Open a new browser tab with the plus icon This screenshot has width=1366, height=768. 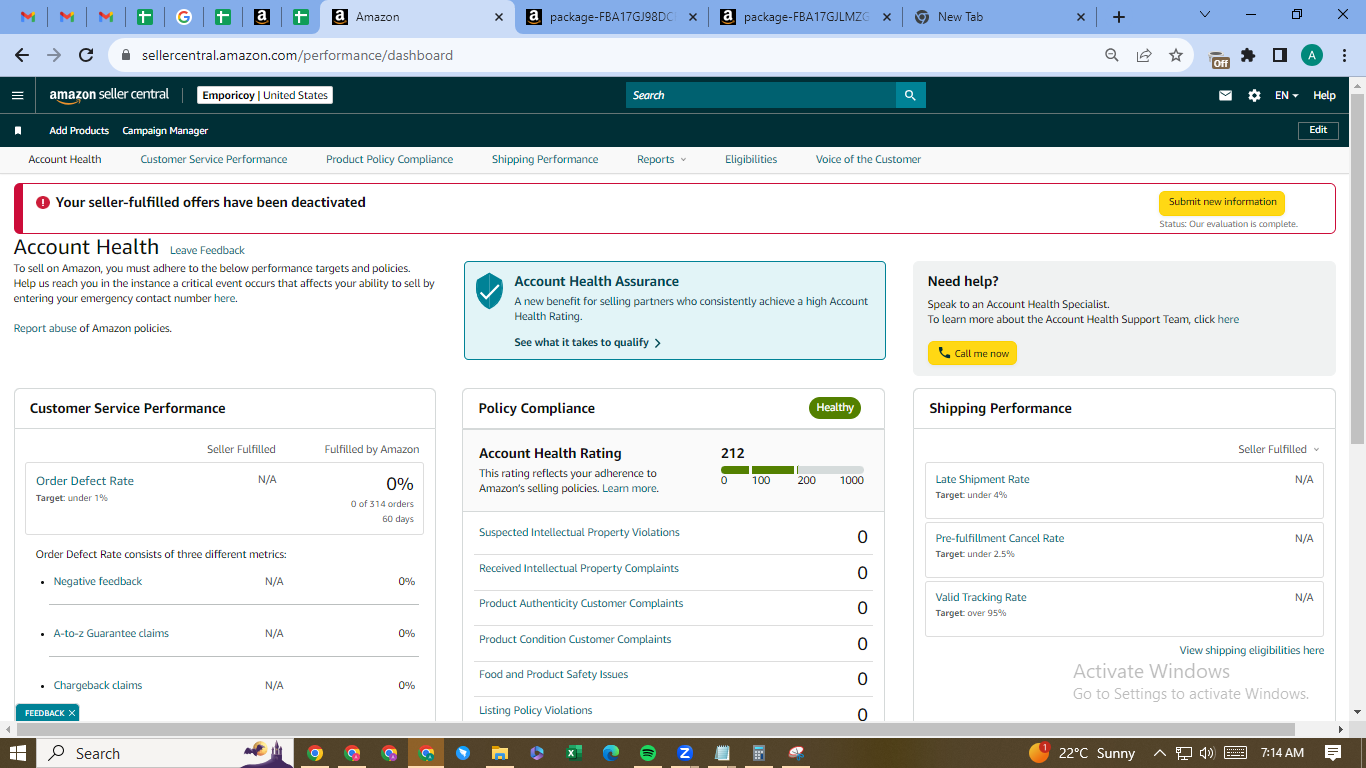(1119, 17)
